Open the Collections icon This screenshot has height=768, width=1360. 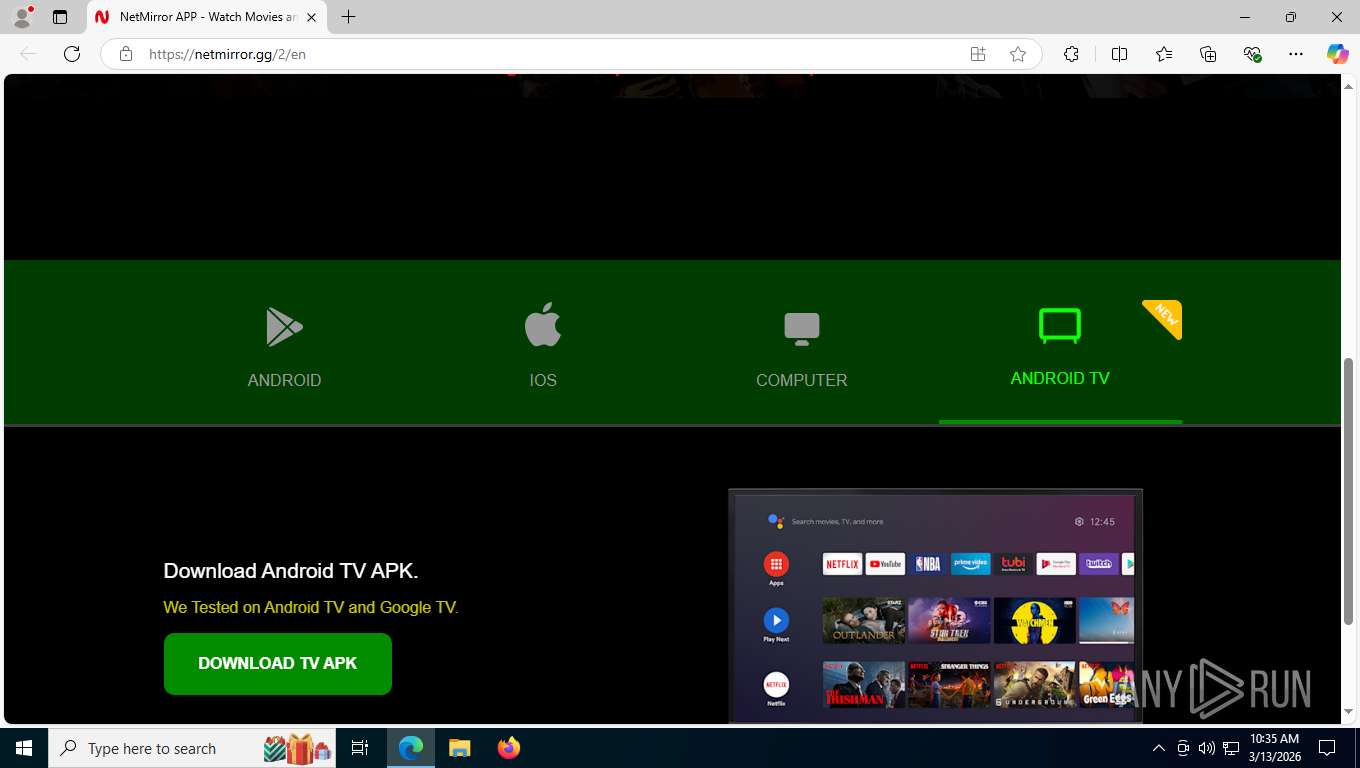[1208, 54]
